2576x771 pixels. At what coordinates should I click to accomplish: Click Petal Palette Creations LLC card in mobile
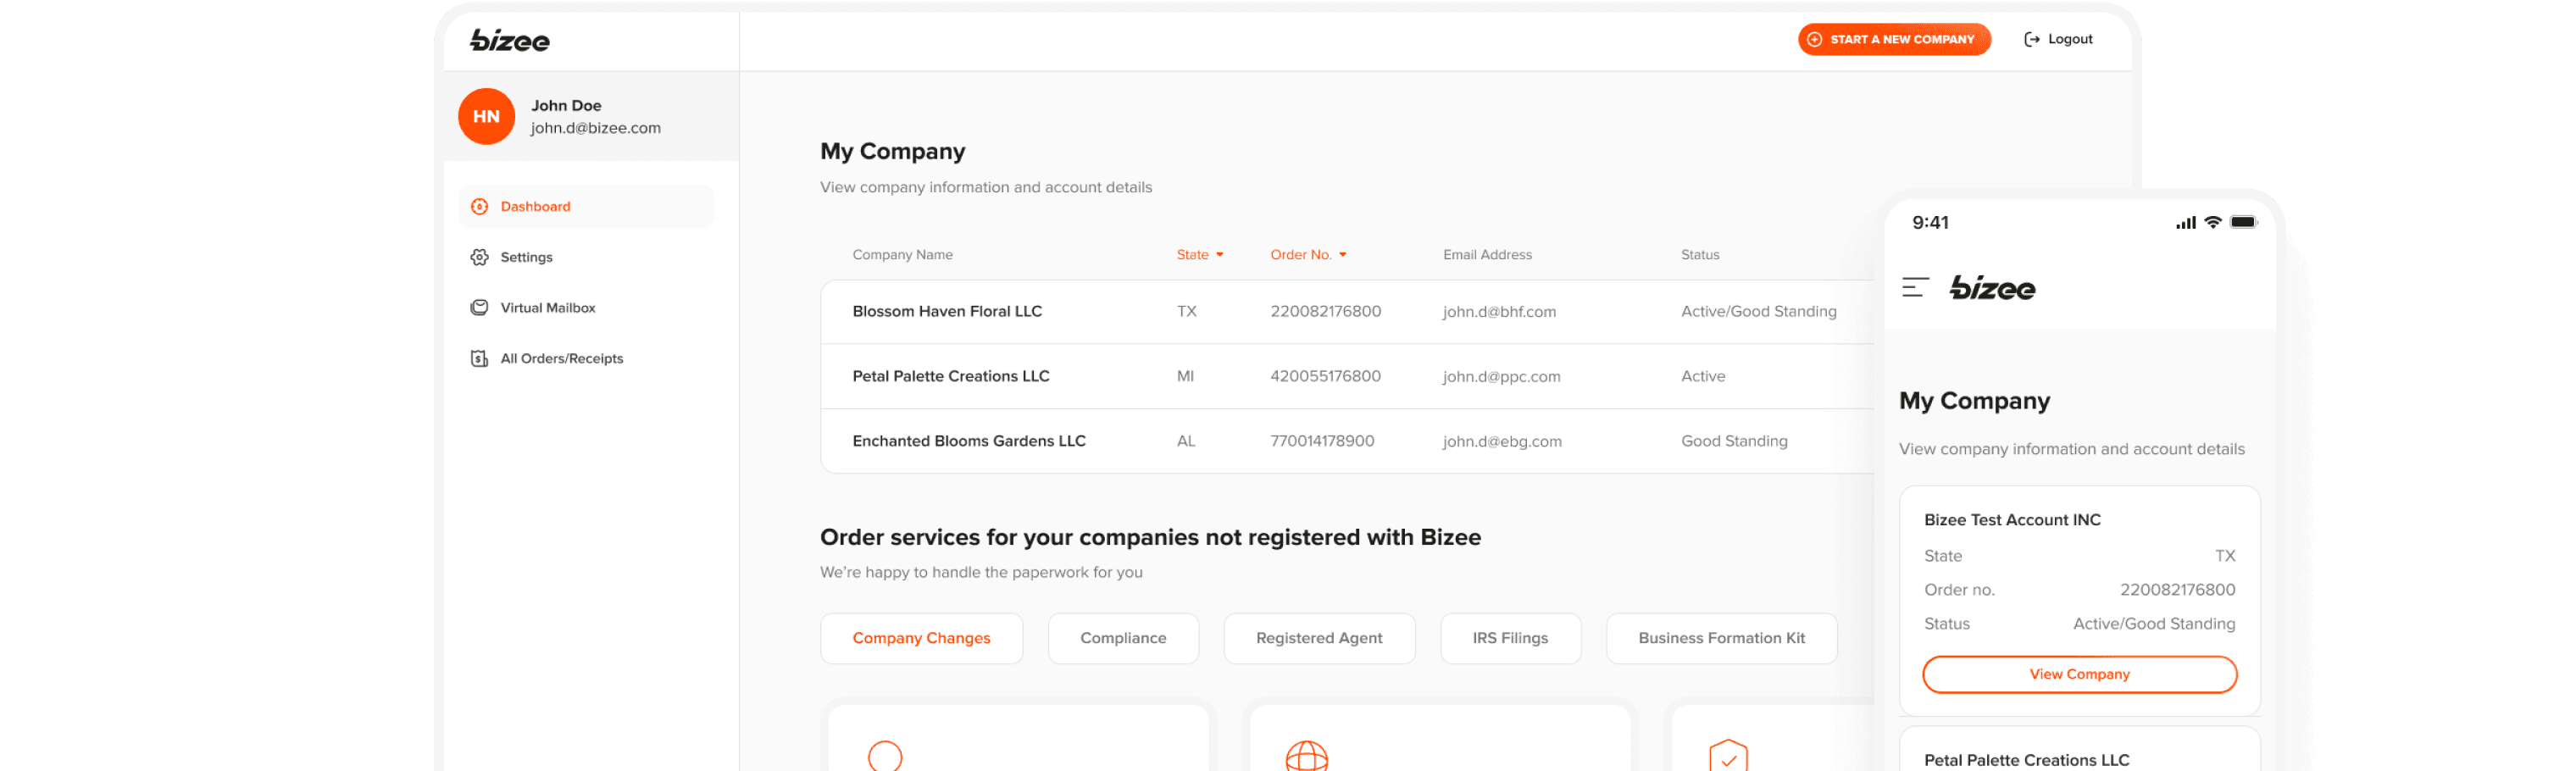click(2080, 749)
